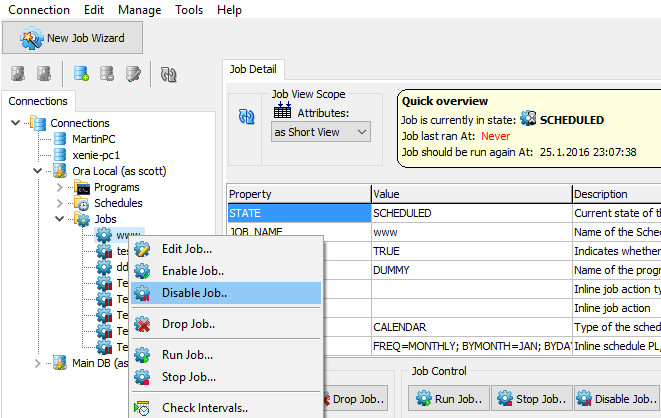This screenshot has width=661, height=418.
Task: Switch to the Job Detail tab
Action: pos(253,69)
